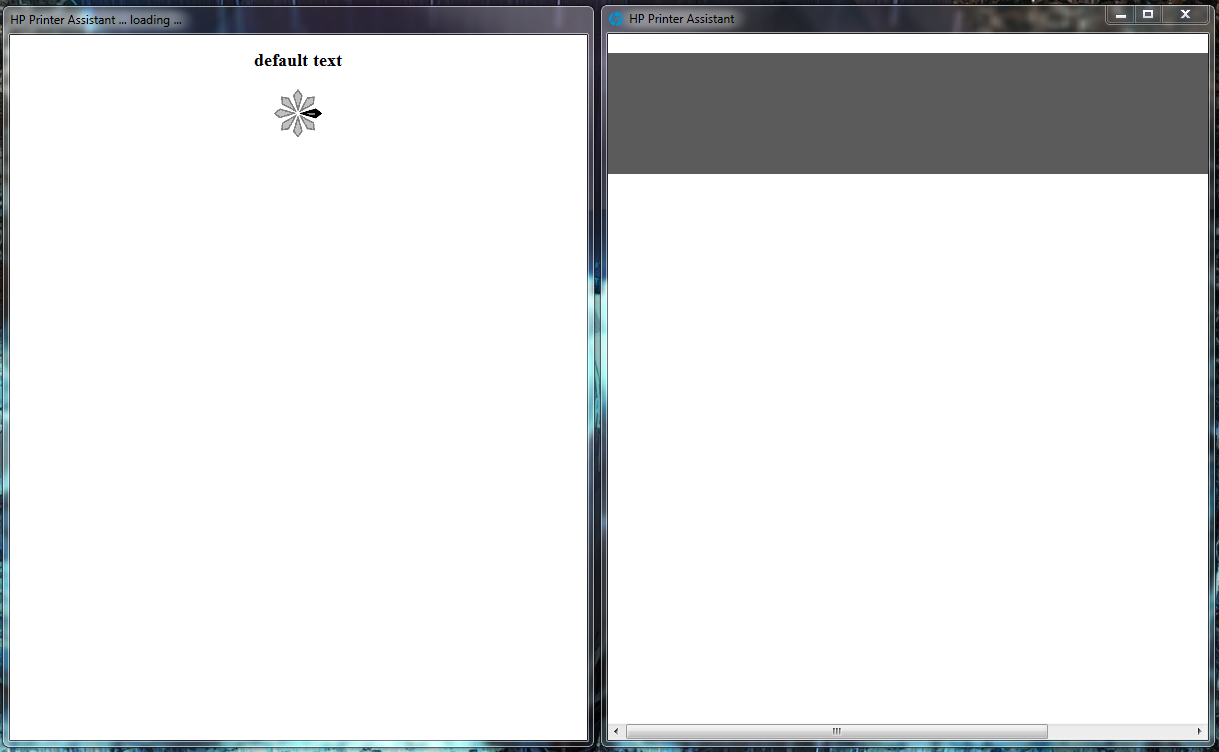This screenshot has width=1219, height=752.
Task: Click the spinning loading indicator
Action: 298,113
